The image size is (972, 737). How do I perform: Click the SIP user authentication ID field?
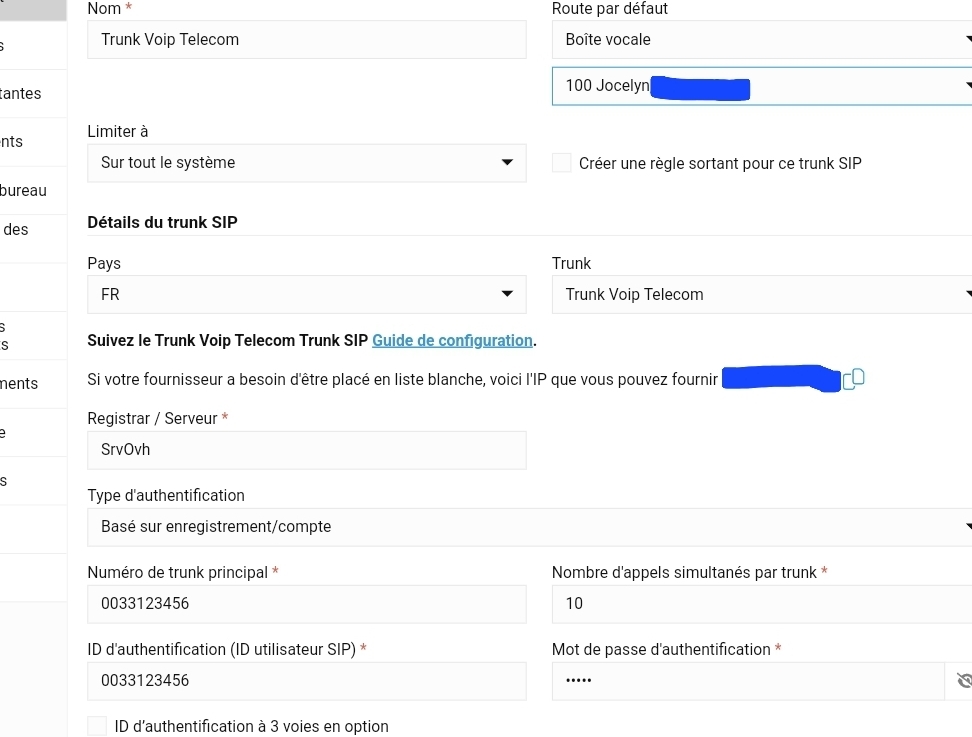pos(306,681)
